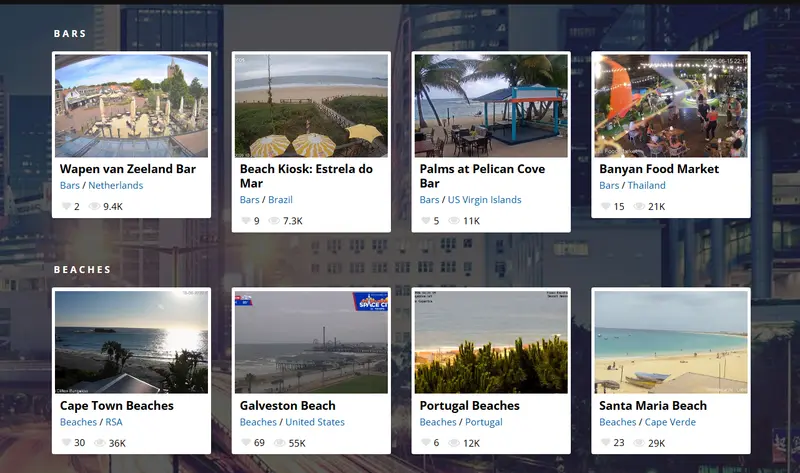
Task: Like the Wapen van Zeeland Bar webcam with heart icon
Action: tap(66, 206)
